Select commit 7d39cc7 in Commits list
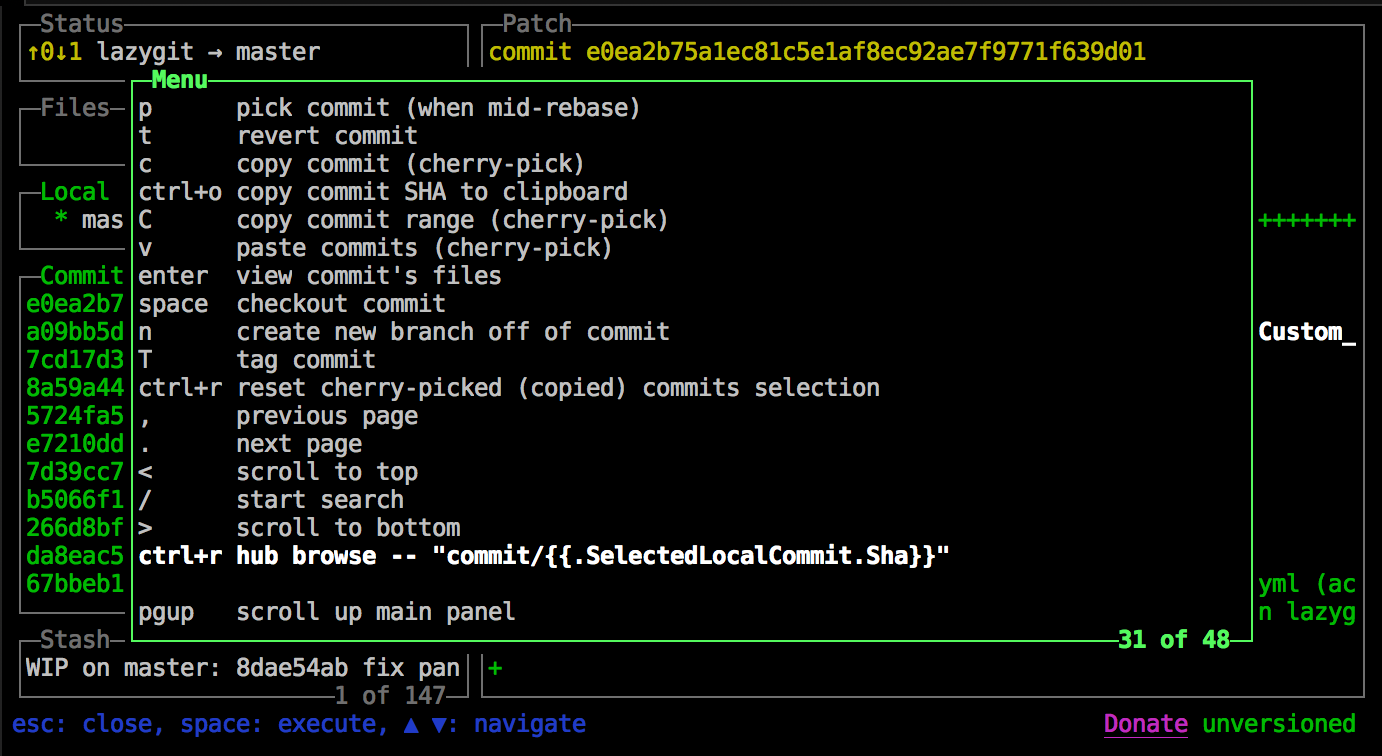Screen dimensions: 1382x756 click(x=76, y=471)
